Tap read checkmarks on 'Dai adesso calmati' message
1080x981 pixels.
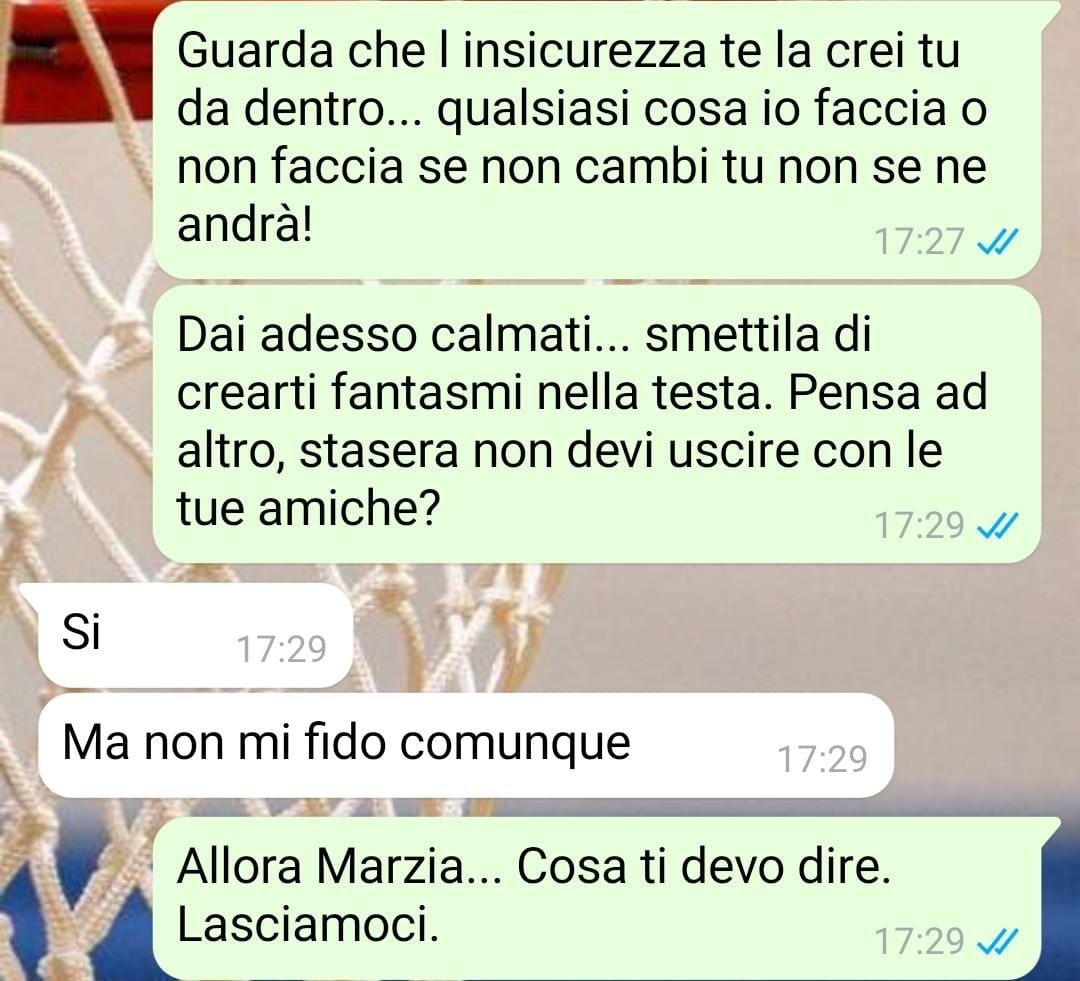(997, 526)
